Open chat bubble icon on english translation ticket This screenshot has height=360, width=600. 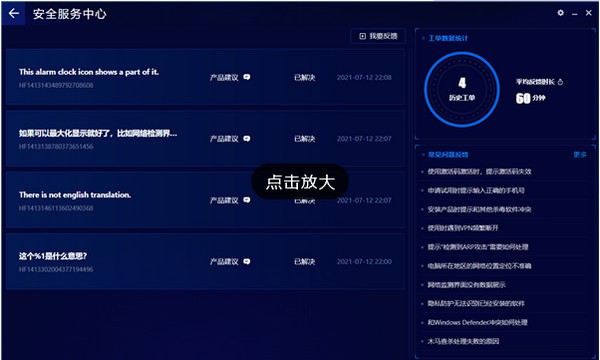(247, 200)
